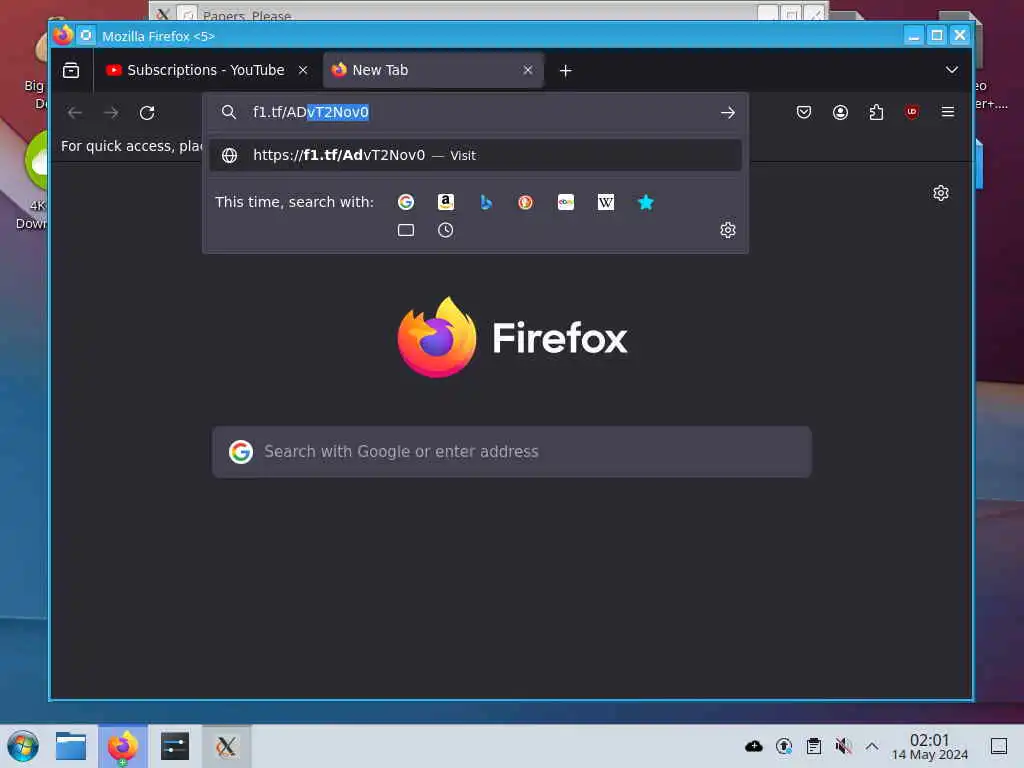
Task: Search this time with Bing
Action: 486,202
